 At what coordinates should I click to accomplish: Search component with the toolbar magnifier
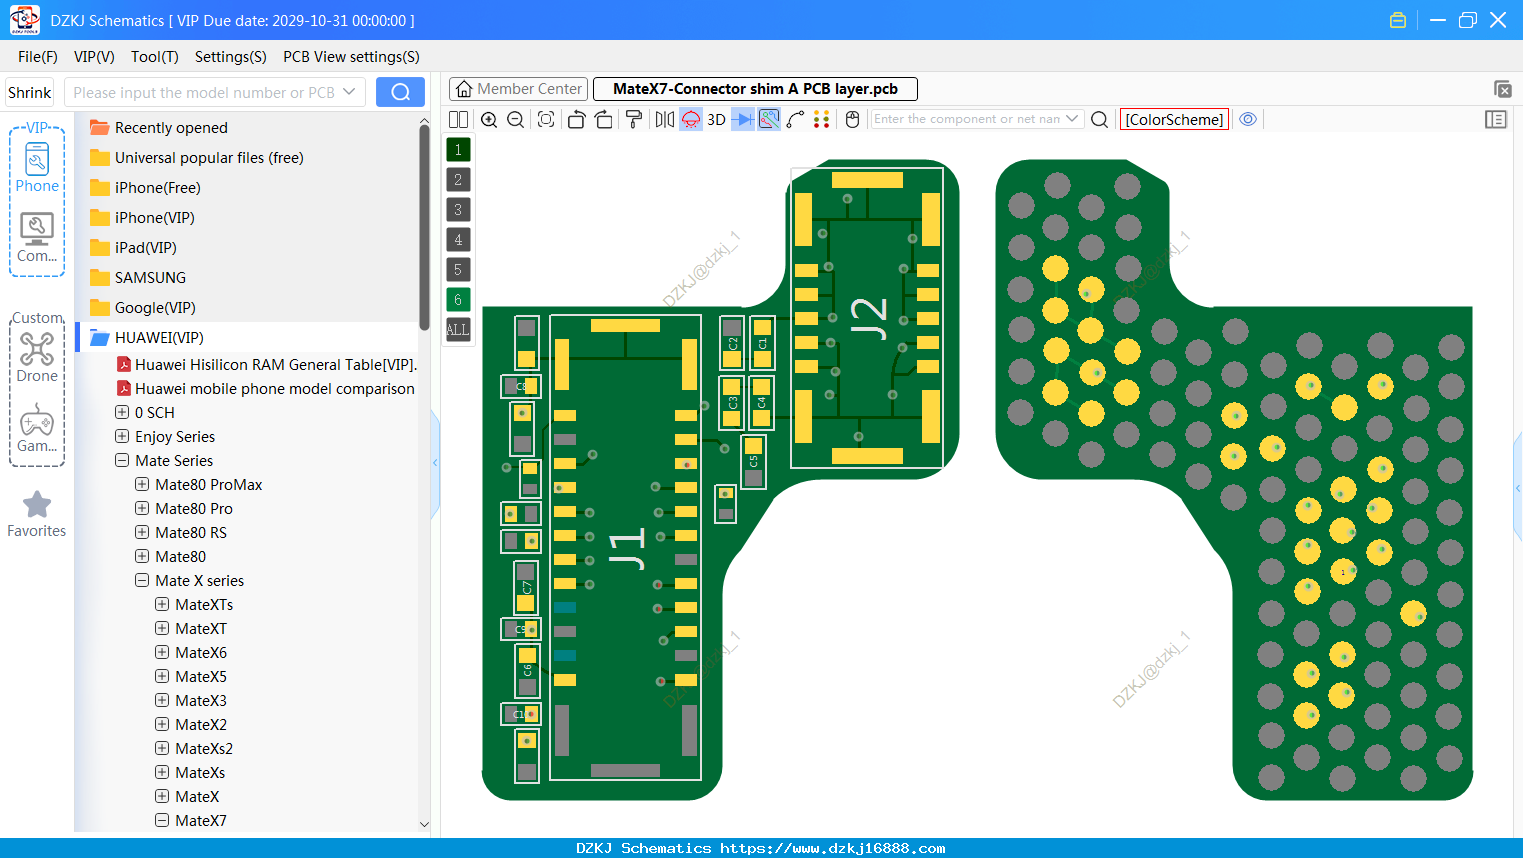(1099, 119)
